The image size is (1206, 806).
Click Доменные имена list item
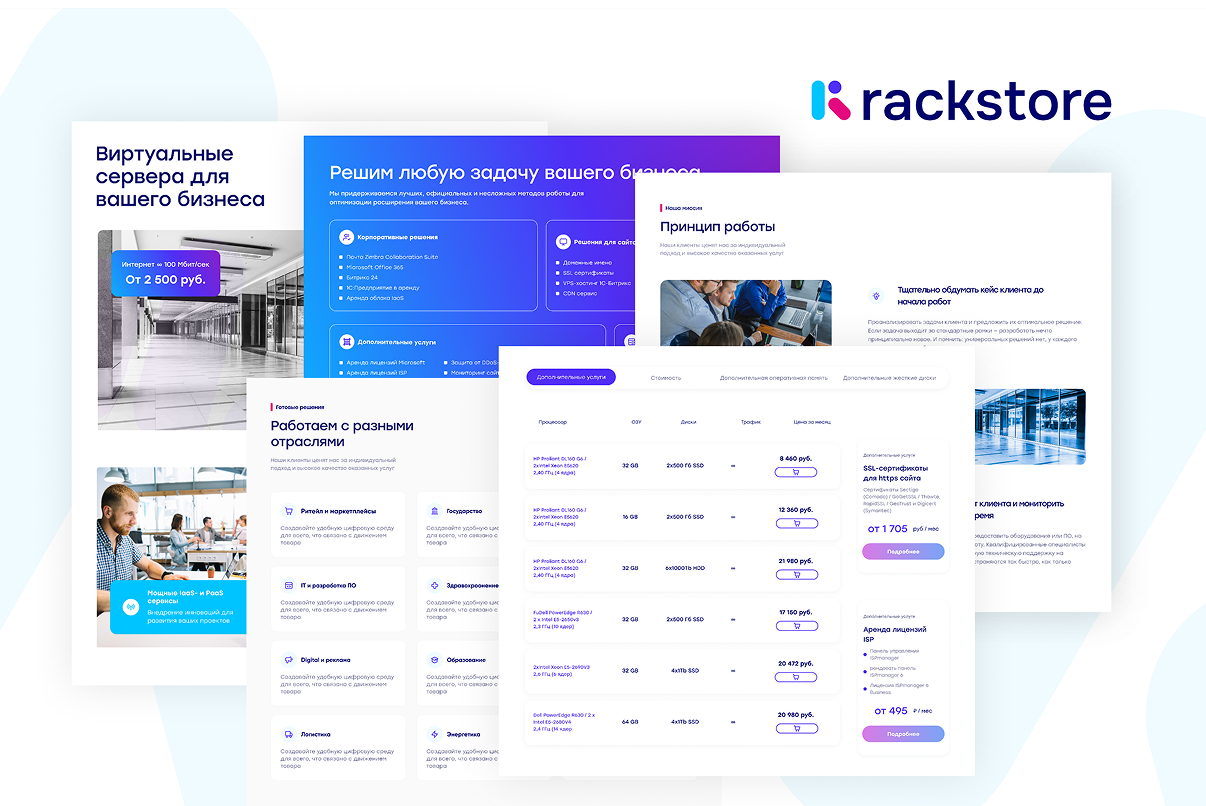tap(587, 263)
